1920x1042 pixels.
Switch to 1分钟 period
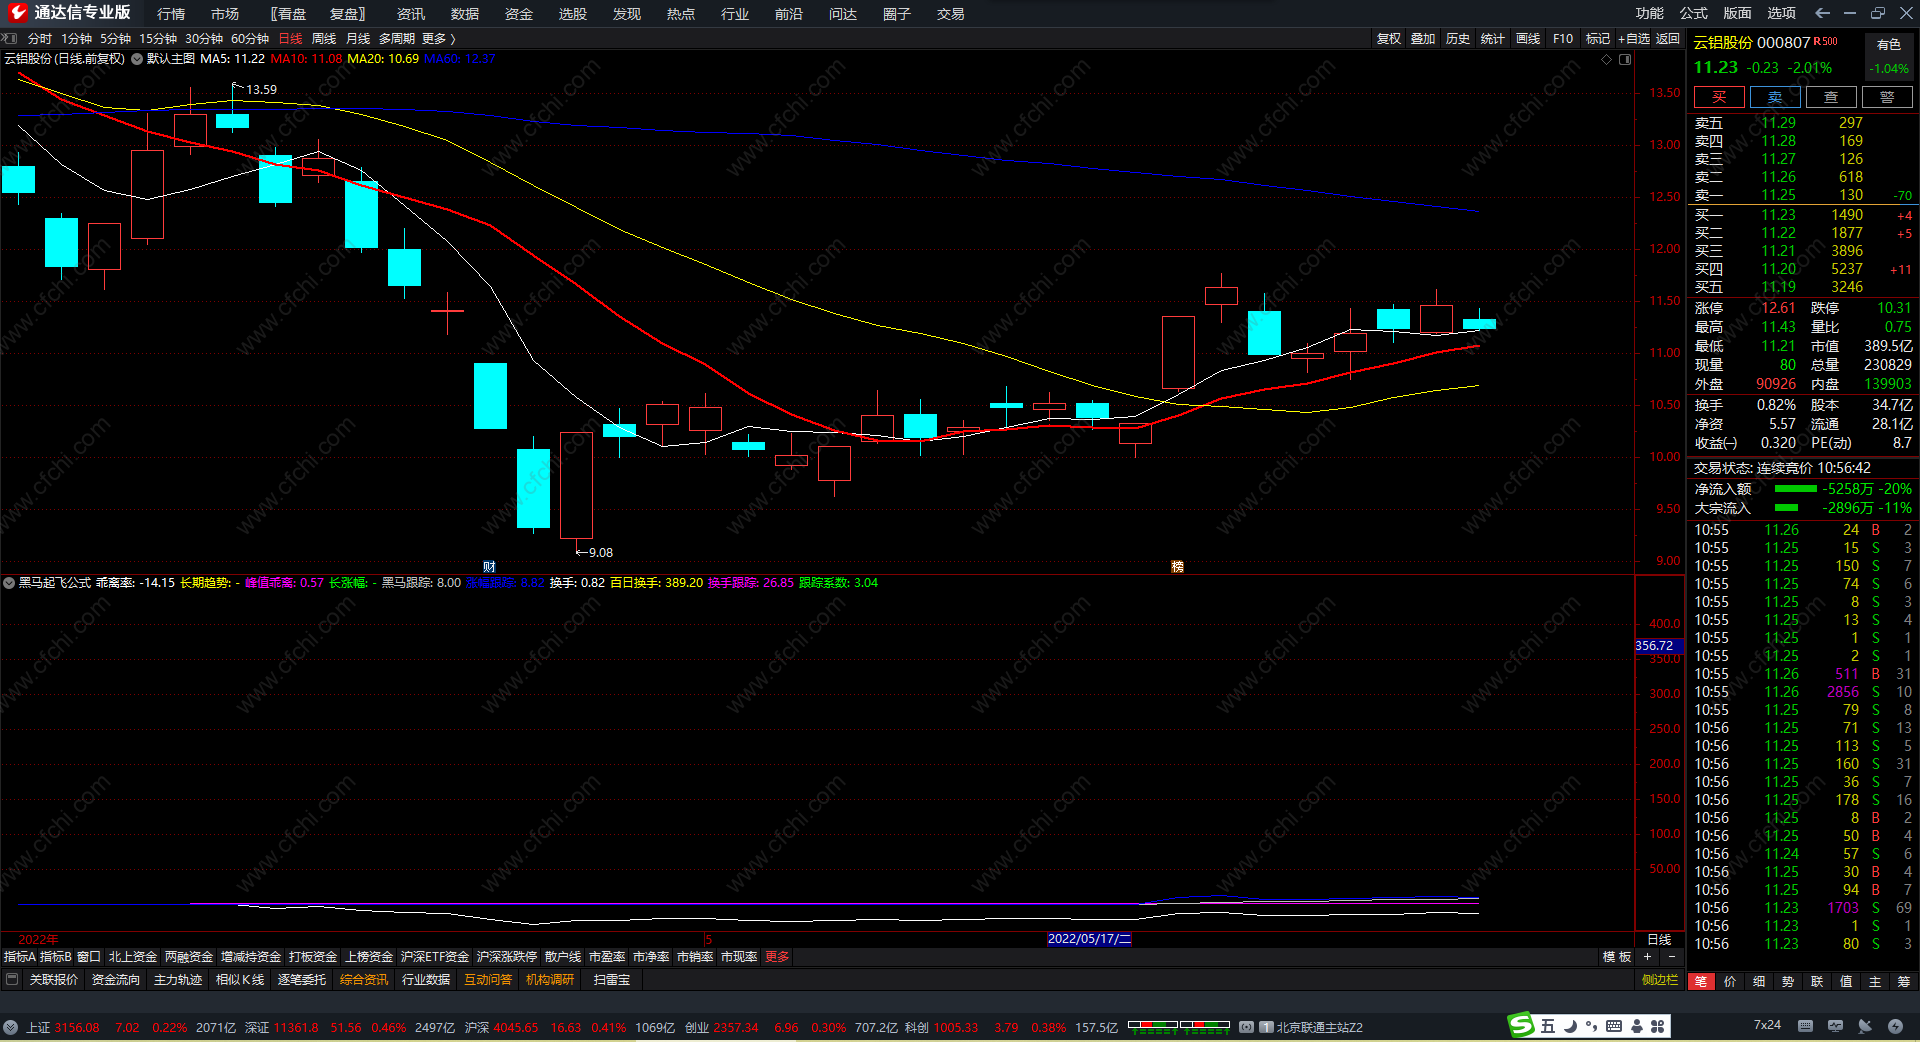point(77,39)
